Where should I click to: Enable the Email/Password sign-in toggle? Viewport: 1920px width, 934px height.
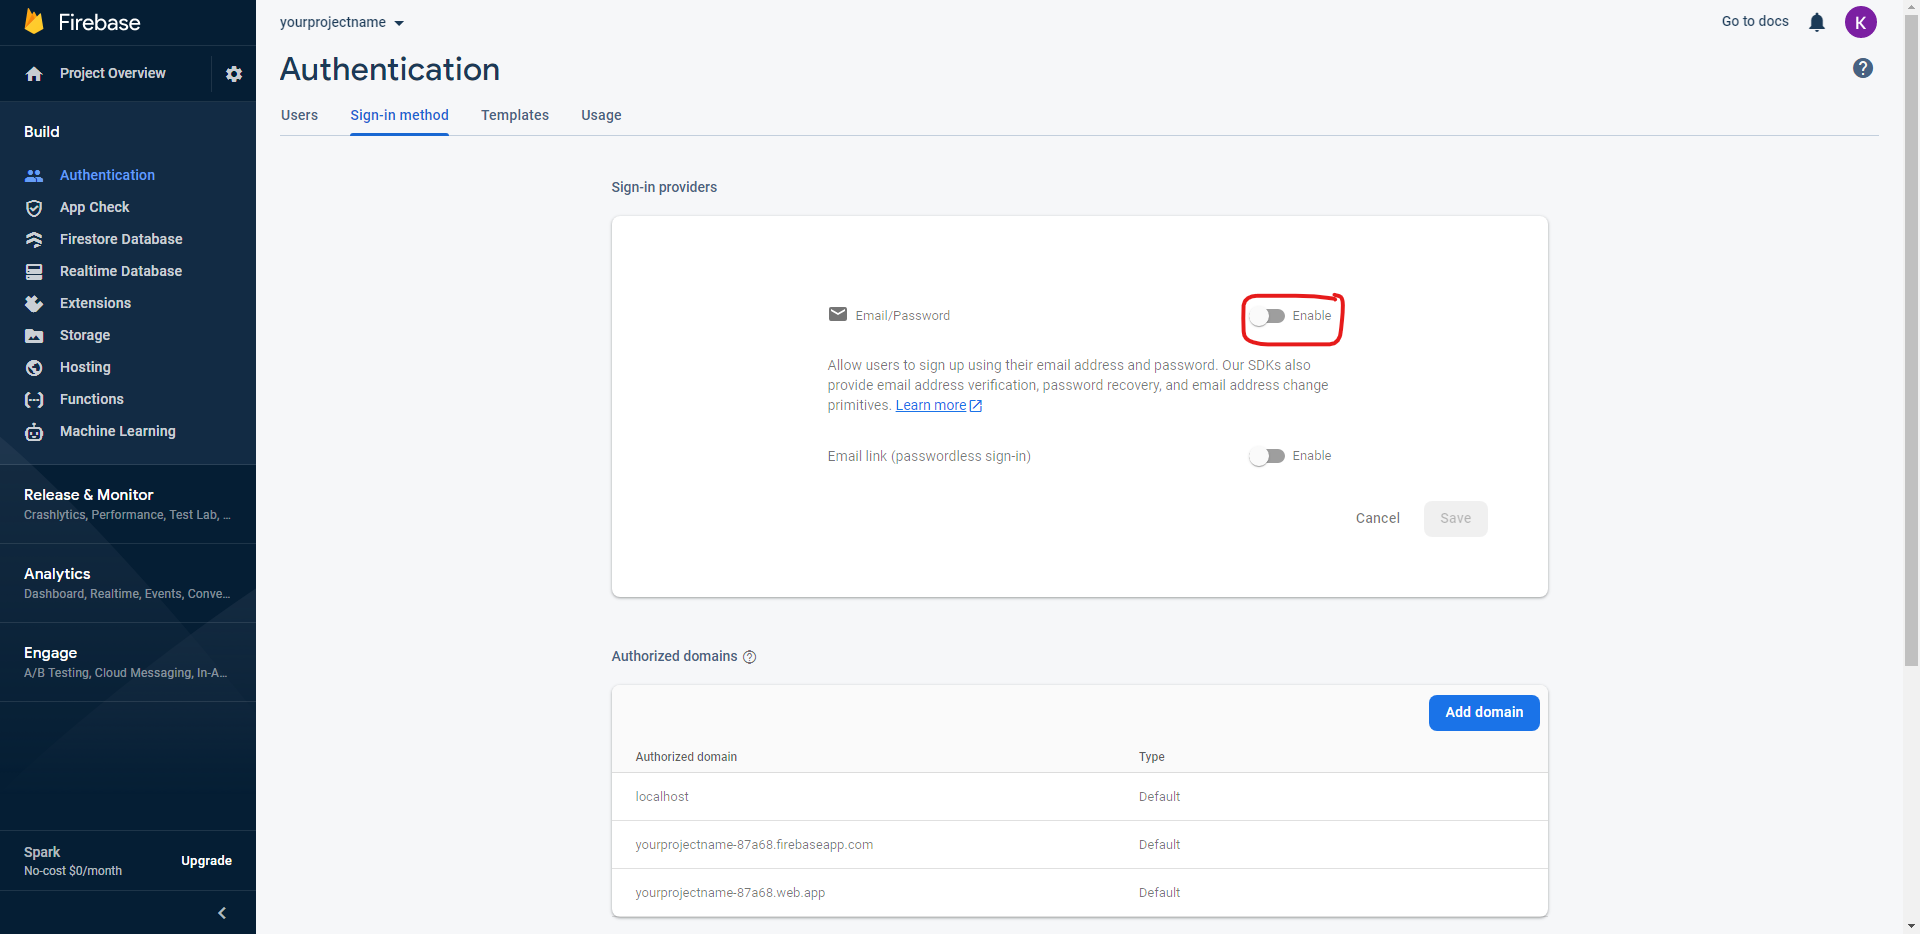(x=1269, y=315)
